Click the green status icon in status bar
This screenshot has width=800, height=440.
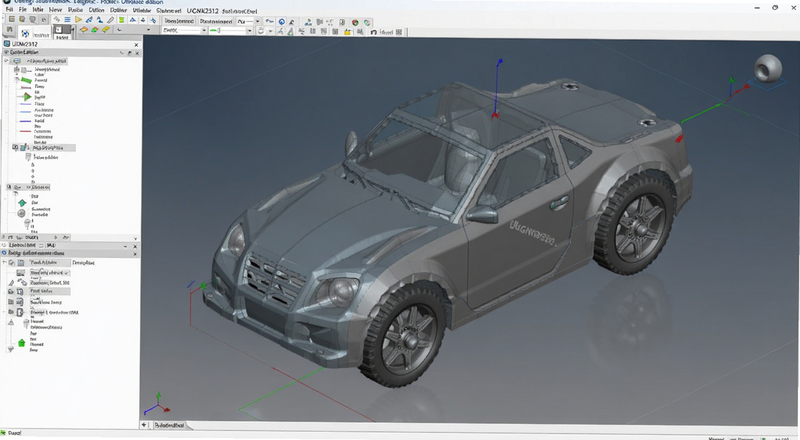point(4,433)
